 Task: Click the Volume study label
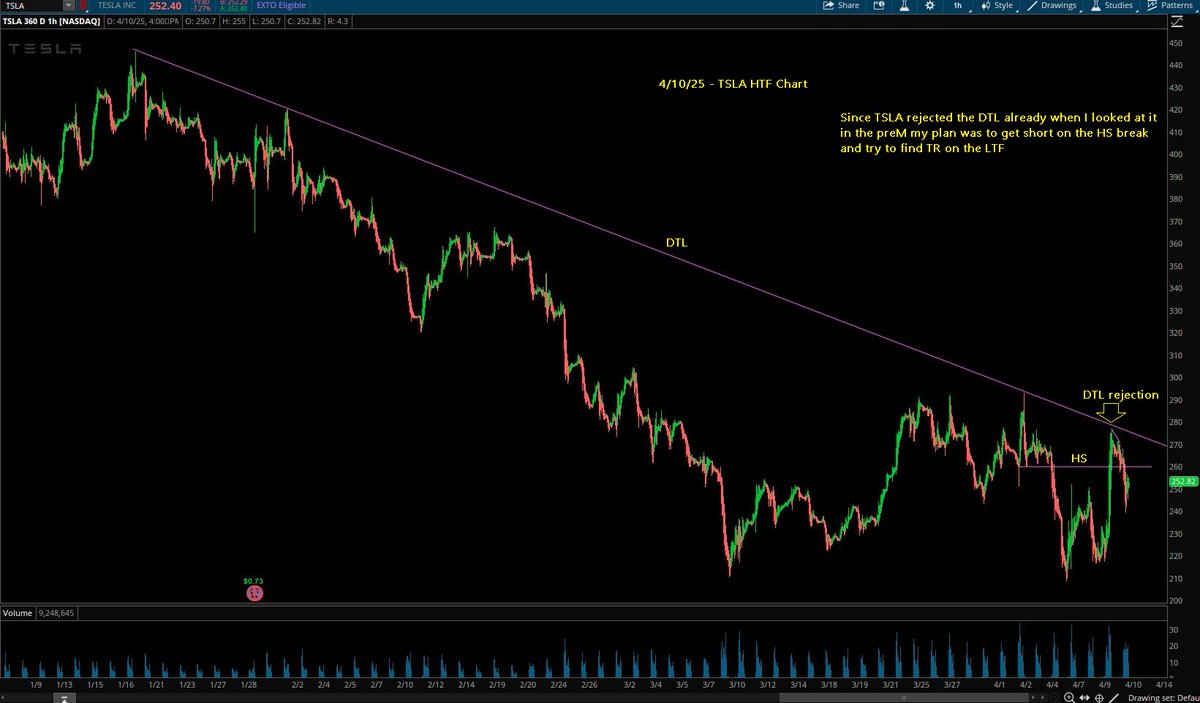18,612
